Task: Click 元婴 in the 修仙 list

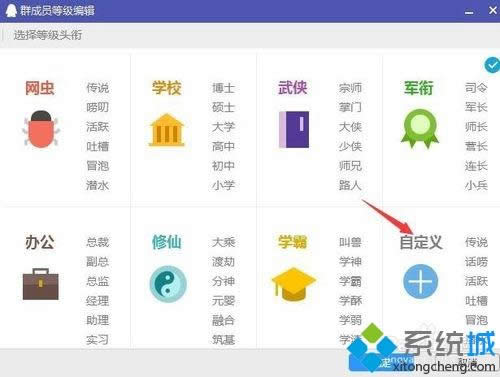Action: click(x=223, y=301)
